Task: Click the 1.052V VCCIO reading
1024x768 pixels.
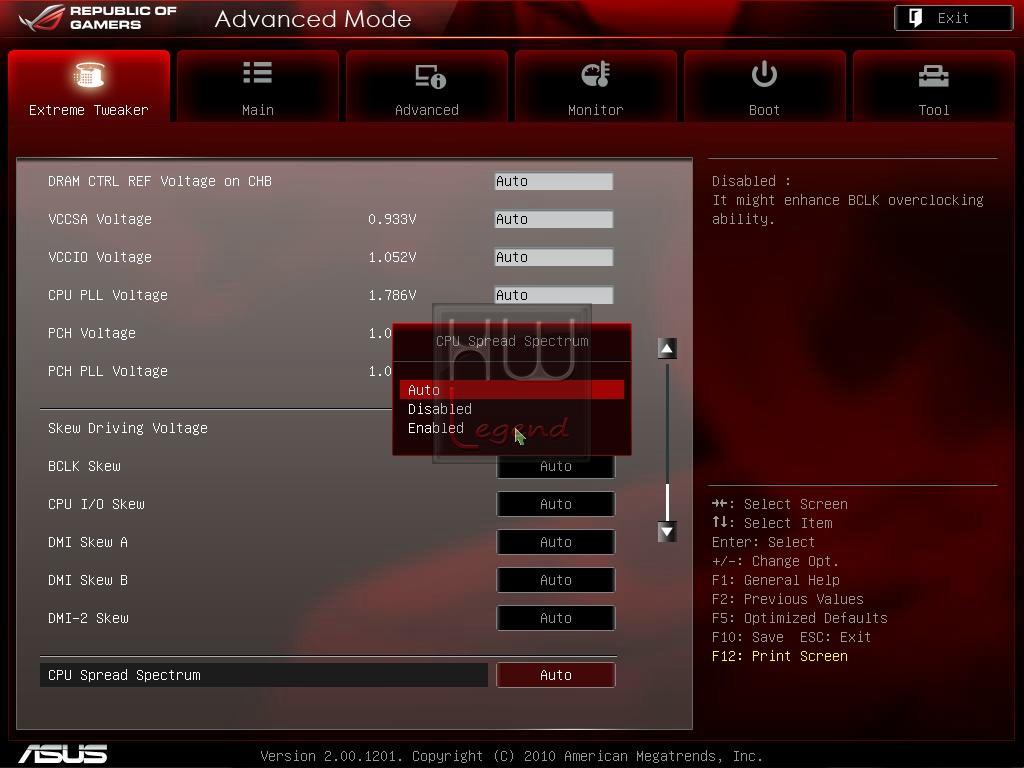Action: click(x=392, y=257)
